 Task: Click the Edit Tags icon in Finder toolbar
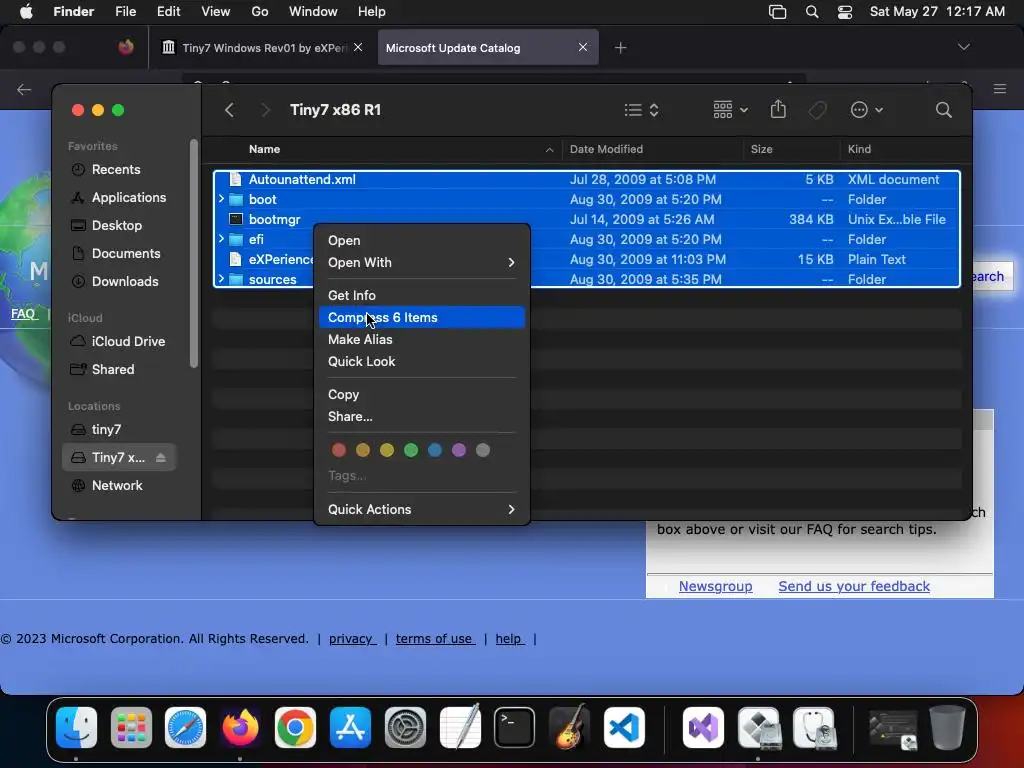pos(817,110)
